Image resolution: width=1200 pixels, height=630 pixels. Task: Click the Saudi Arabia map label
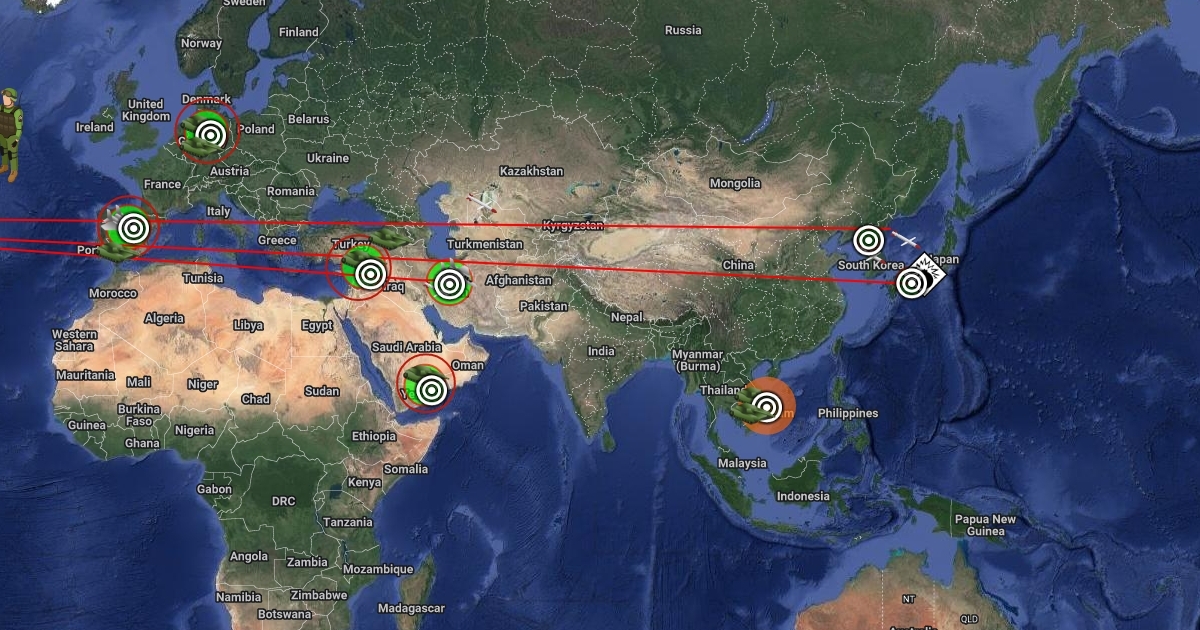(x=407, y=347)
